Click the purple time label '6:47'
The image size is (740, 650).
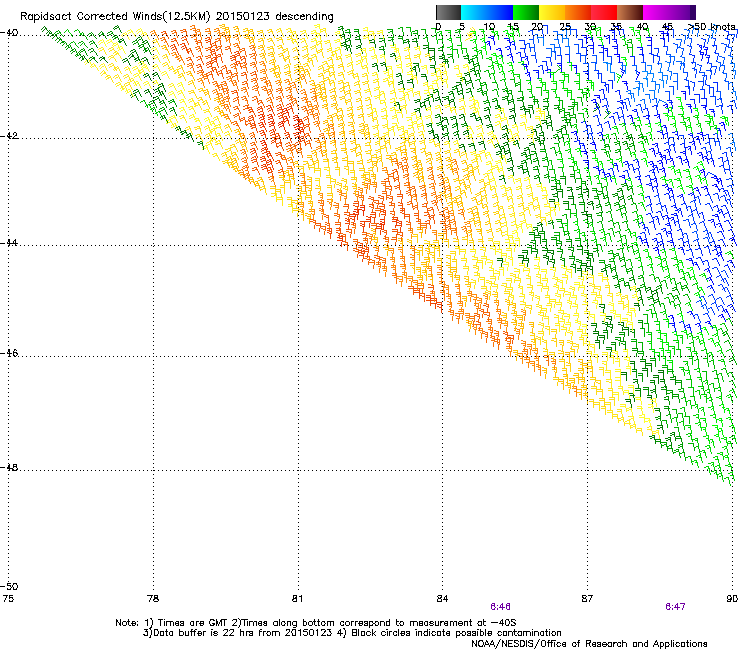click(x=675, y=607)
